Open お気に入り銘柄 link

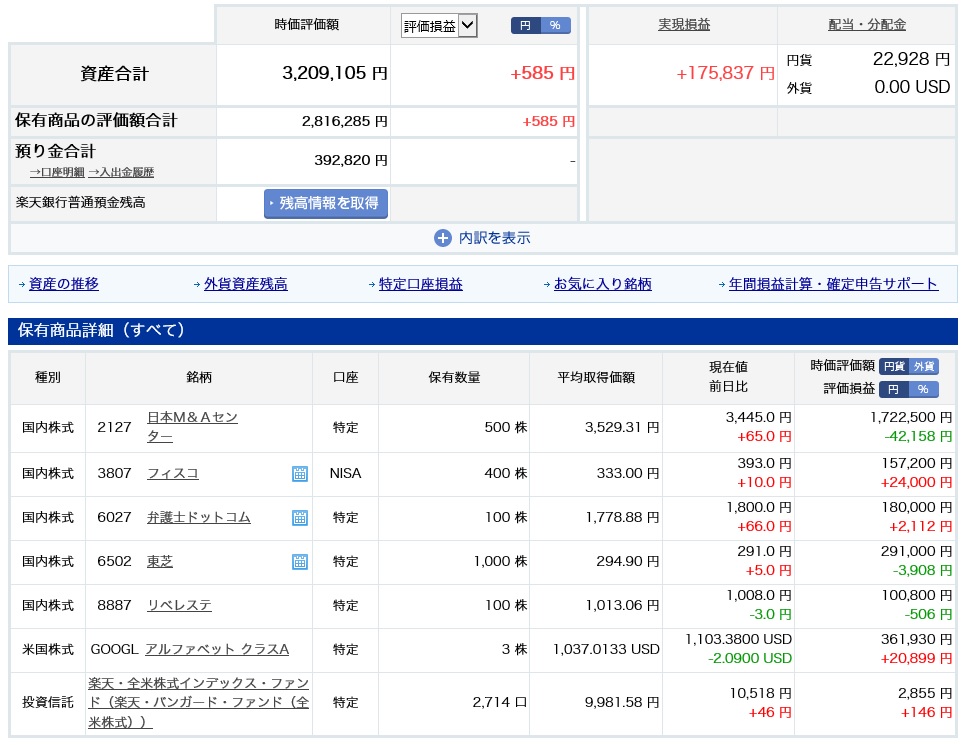pos(602,284)
